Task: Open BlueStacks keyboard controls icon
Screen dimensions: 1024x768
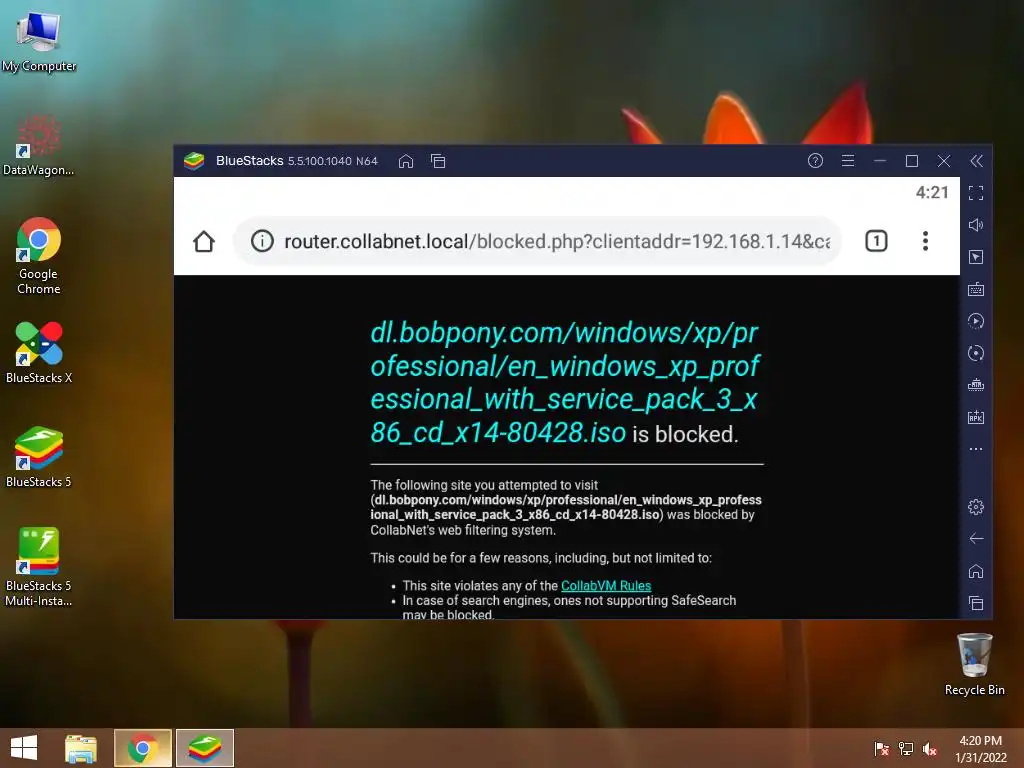Action: 976,289
